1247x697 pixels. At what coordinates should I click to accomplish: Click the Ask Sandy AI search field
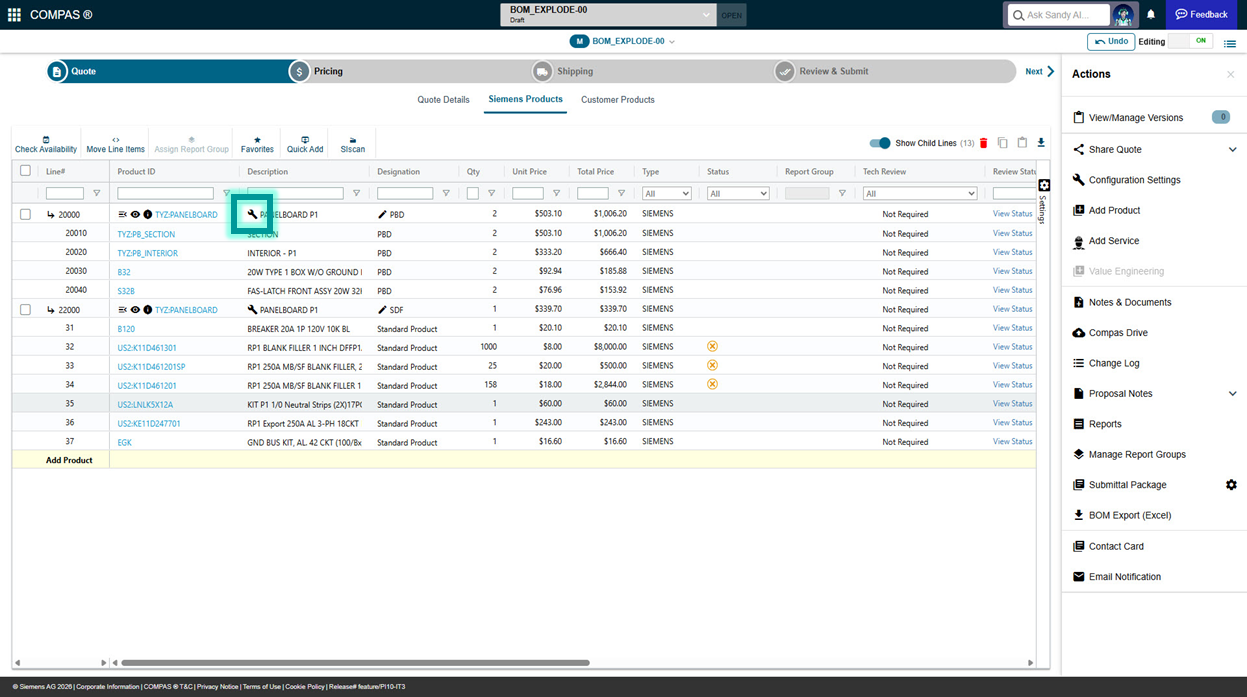click(1058, 15)
